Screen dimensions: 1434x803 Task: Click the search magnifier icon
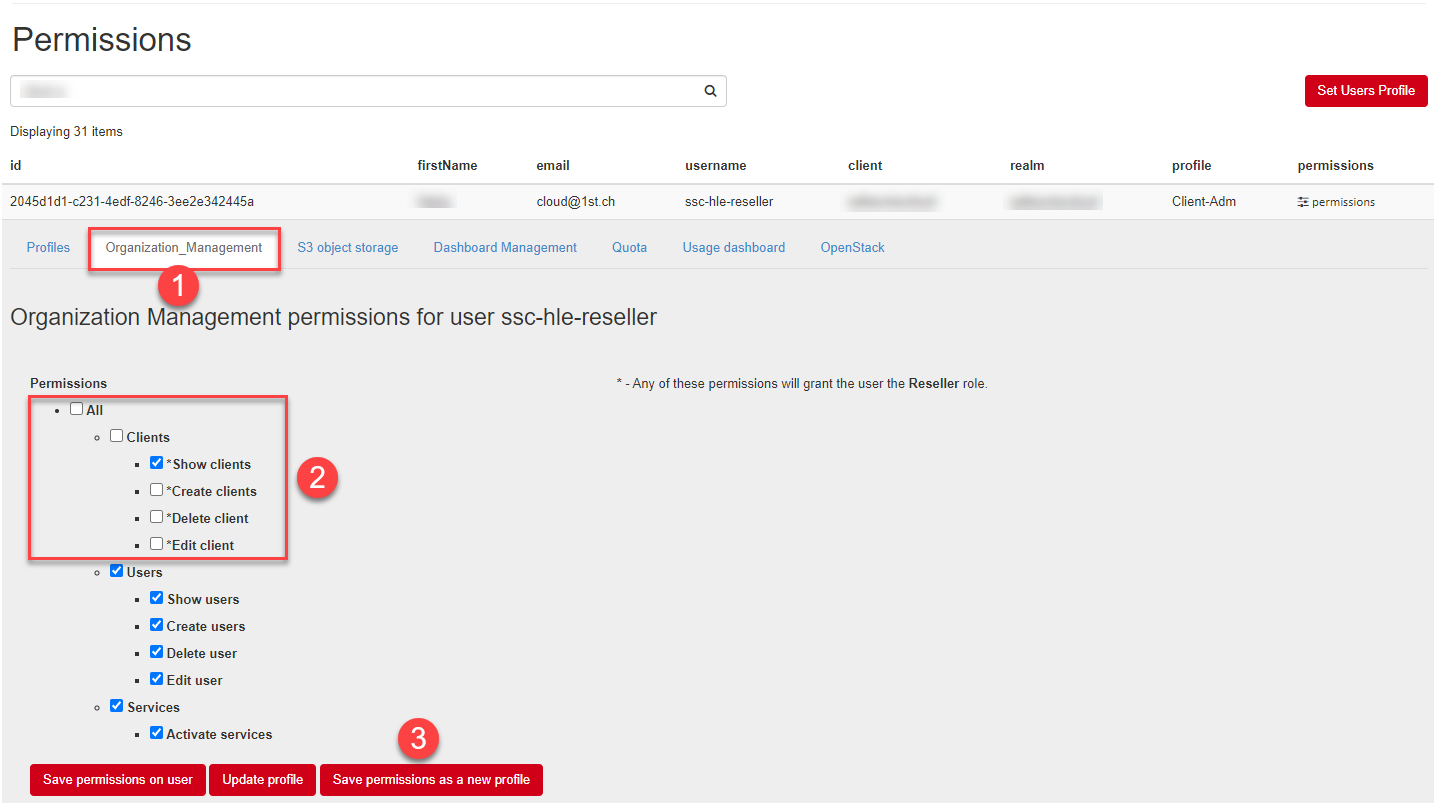[710, 91]
